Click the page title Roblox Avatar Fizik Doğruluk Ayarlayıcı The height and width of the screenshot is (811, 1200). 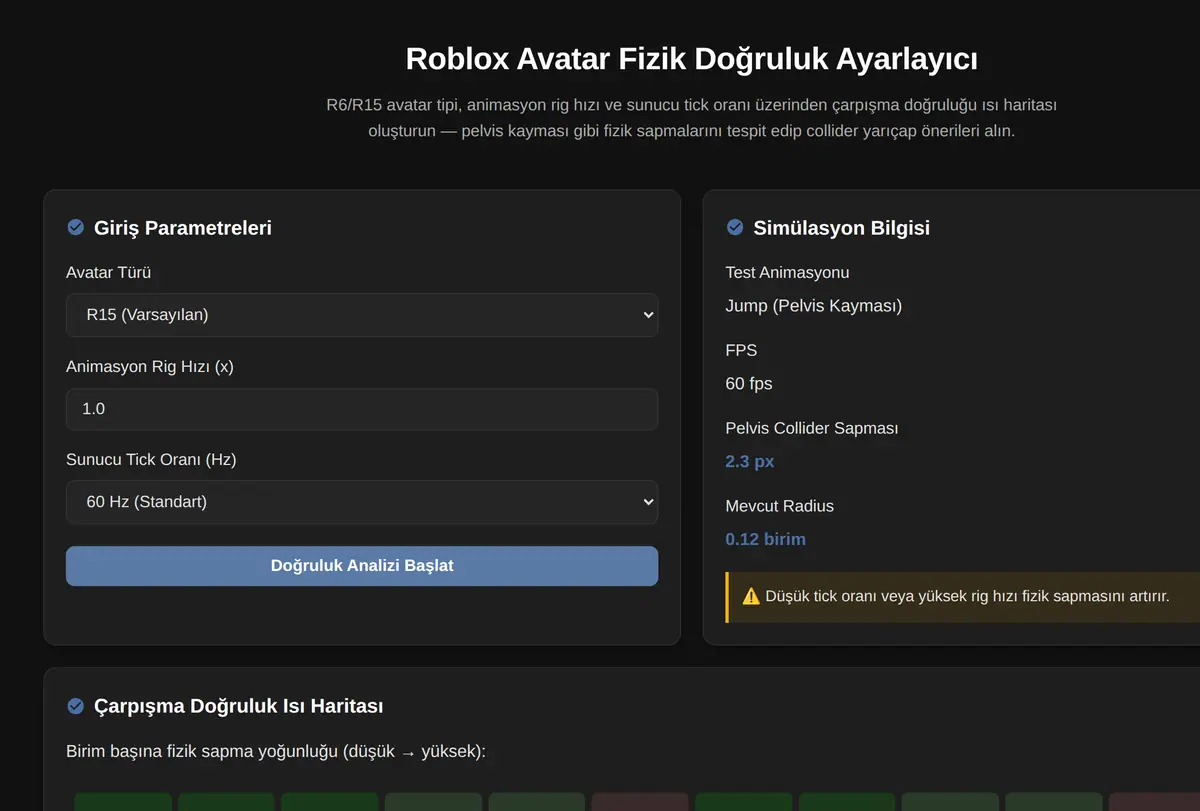pyautogui.click(x=692, y=59)
